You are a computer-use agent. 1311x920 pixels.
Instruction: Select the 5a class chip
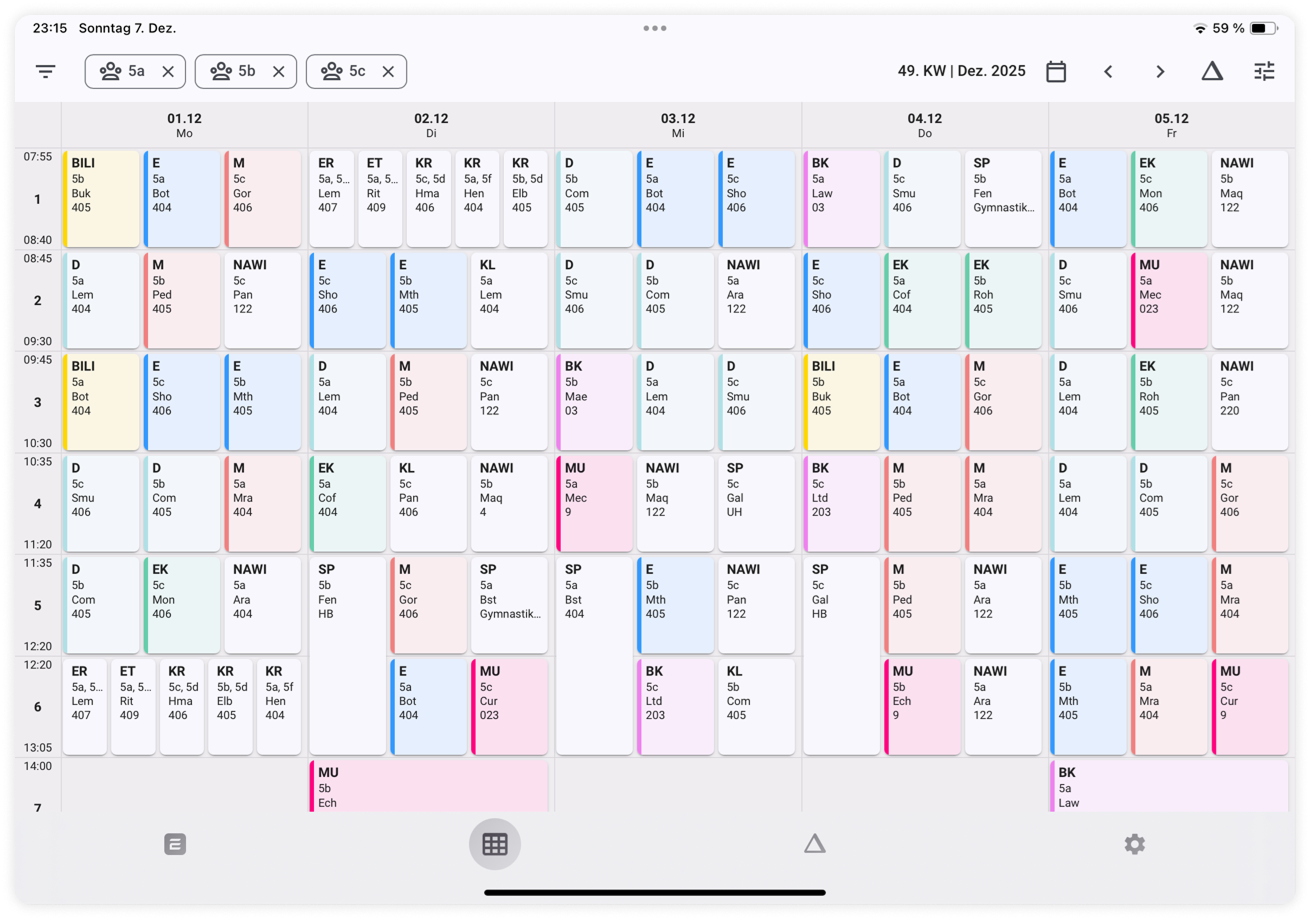coord(124,72)
